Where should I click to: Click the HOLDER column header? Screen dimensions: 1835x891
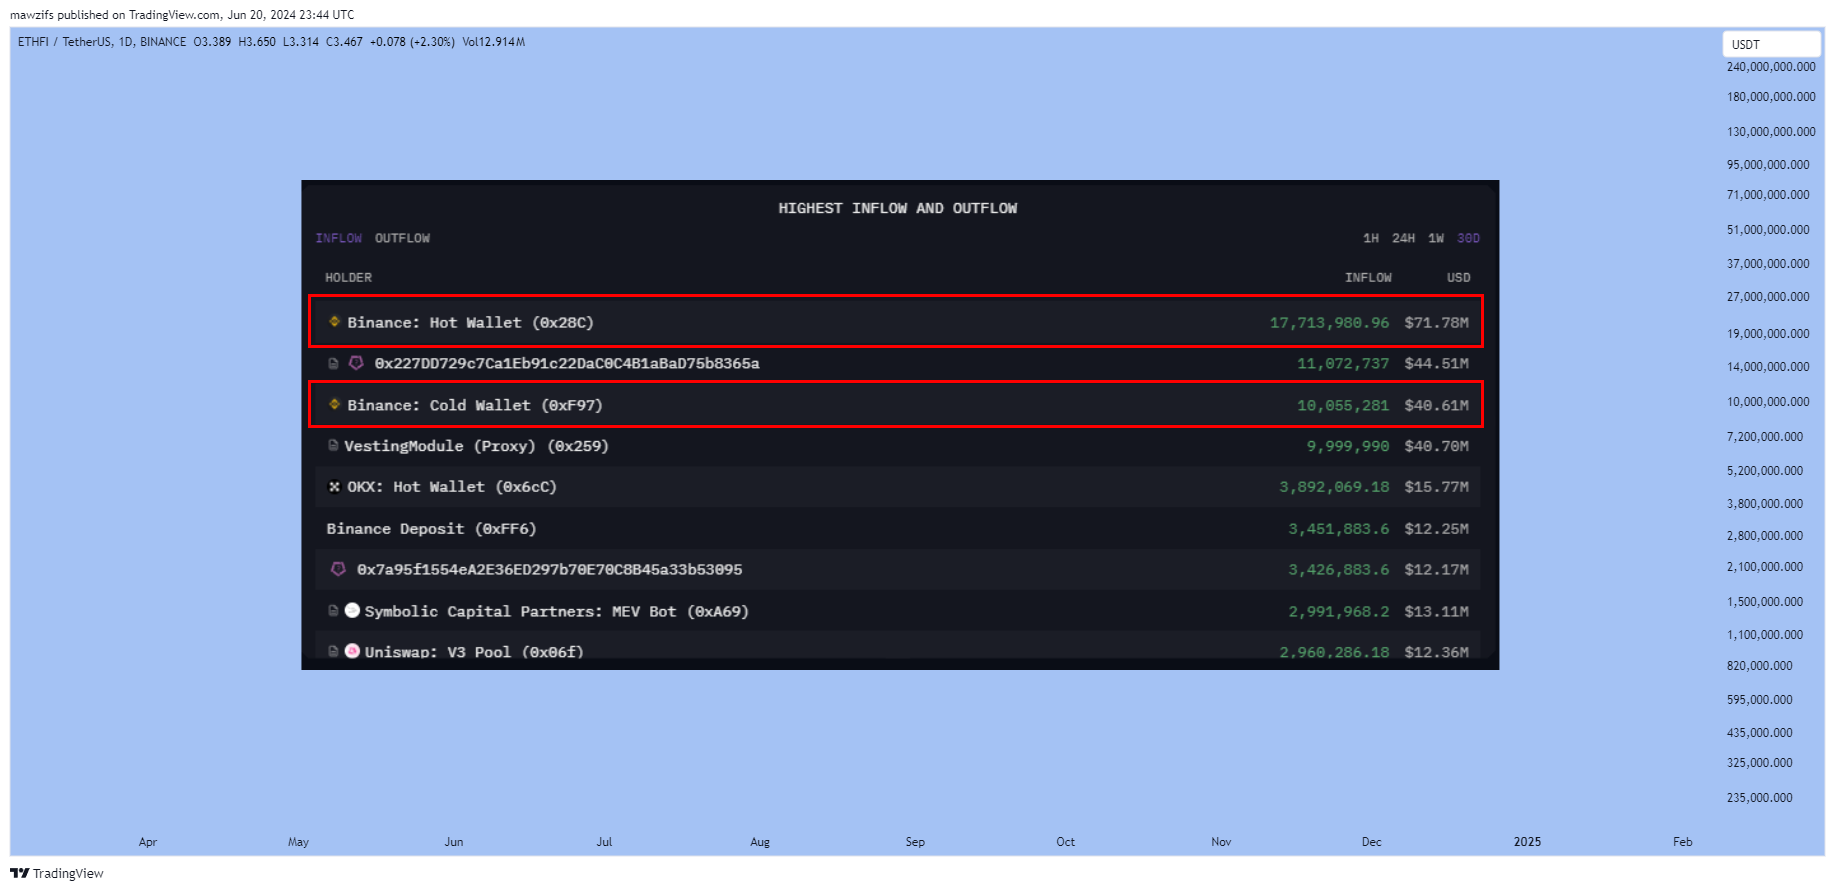[x=348, y=277]
